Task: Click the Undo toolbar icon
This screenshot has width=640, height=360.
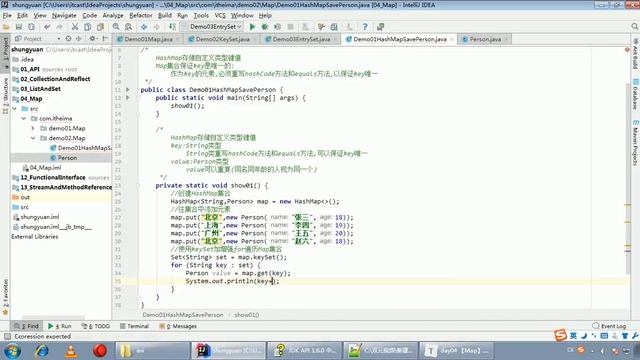Action: coord(47,27)
